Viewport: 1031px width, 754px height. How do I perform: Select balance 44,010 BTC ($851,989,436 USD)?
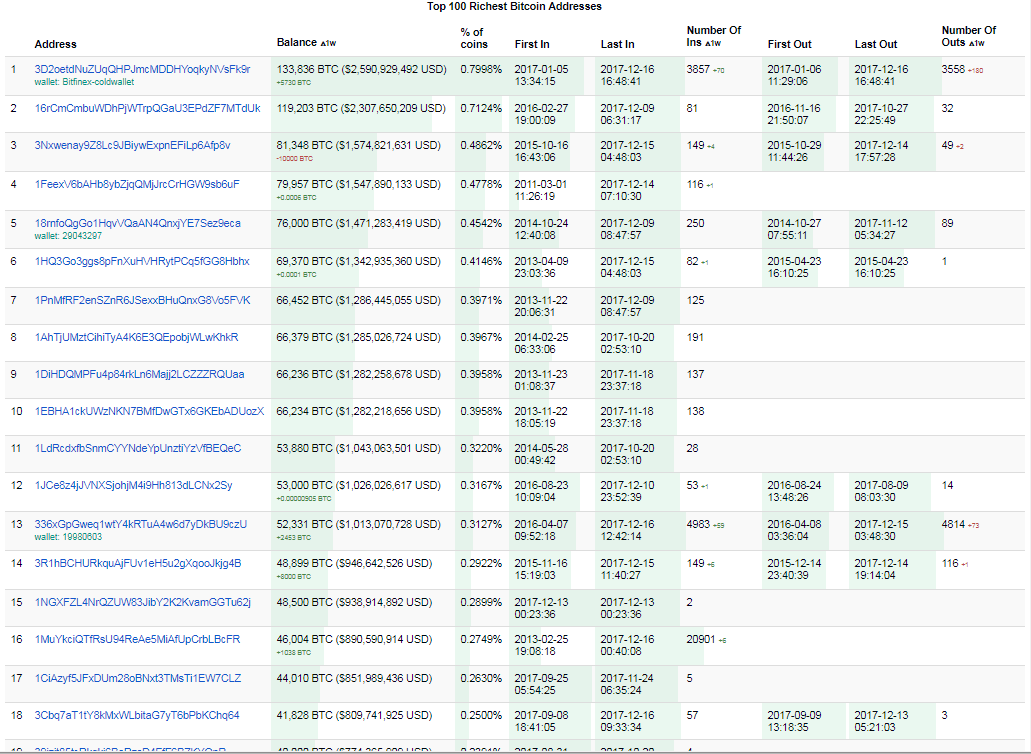point(354,678)
